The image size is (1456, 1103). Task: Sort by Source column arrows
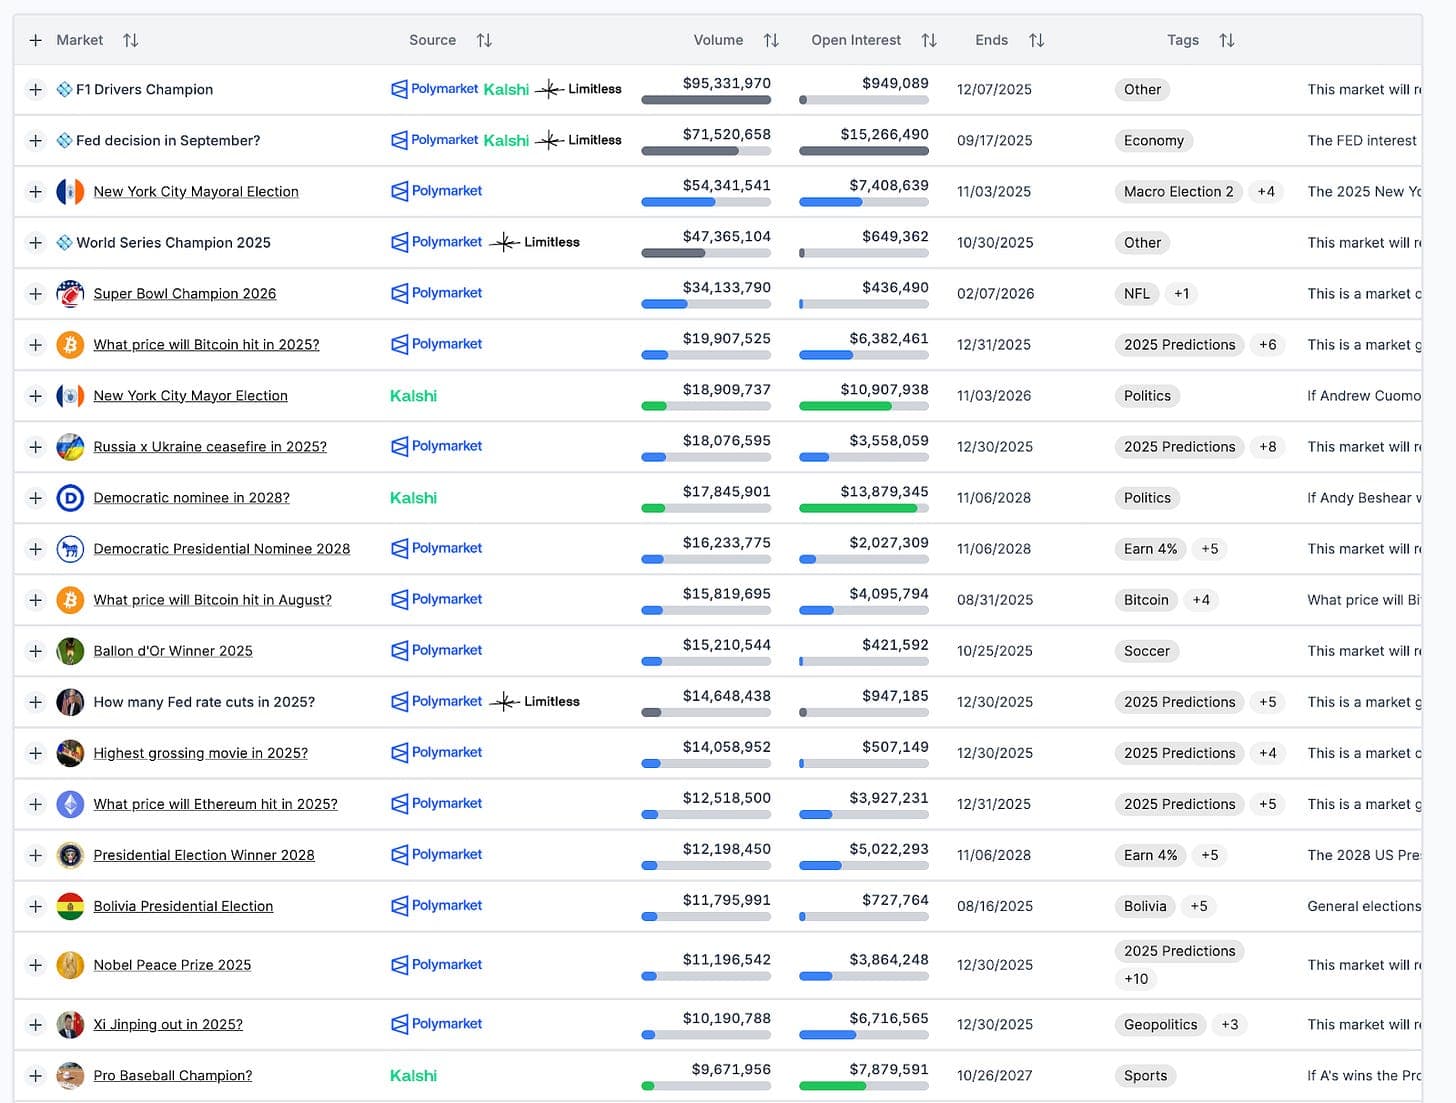point(484,40)
